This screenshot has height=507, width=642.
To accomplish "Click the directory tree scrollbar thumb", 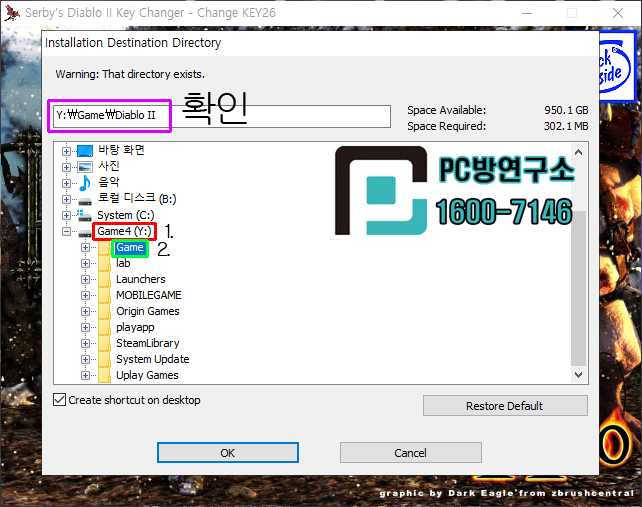I will tap(579, 288).
